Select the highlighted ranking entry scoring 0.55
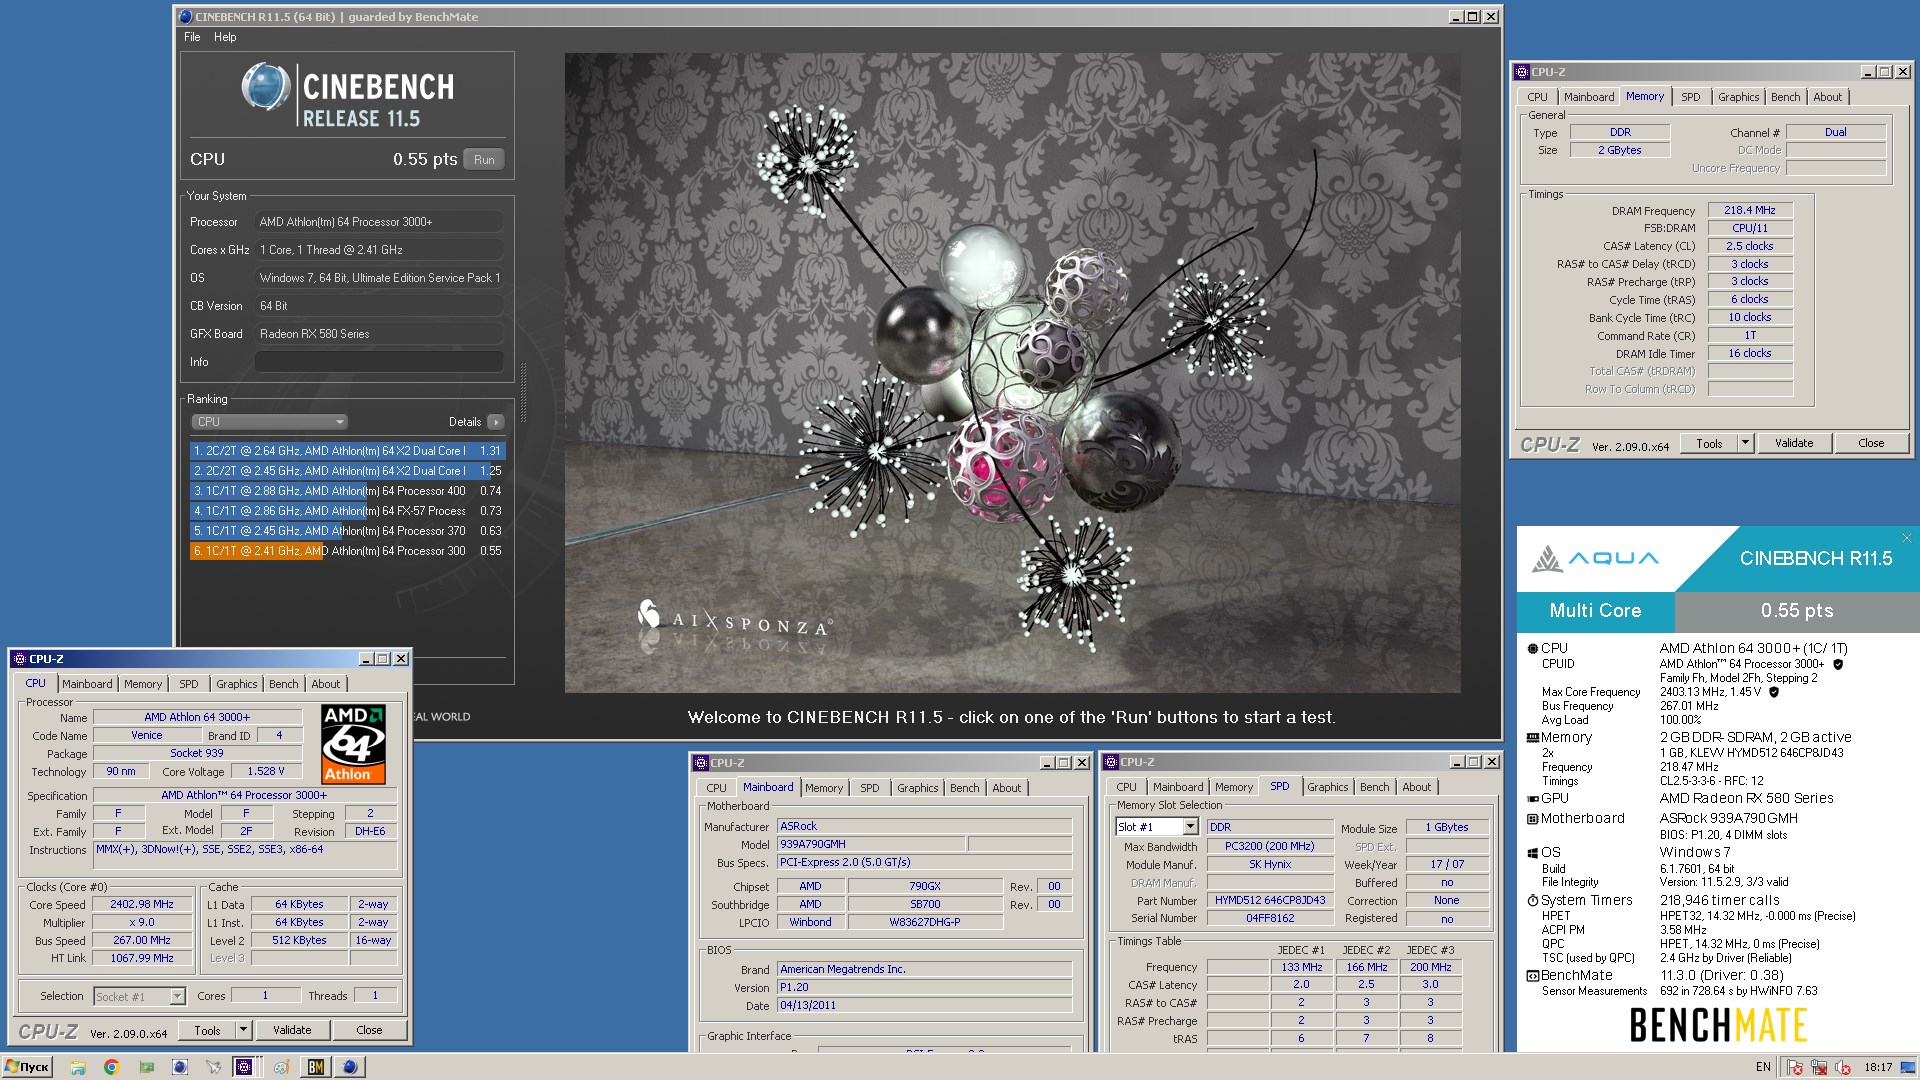 click(x=347, y=551)
